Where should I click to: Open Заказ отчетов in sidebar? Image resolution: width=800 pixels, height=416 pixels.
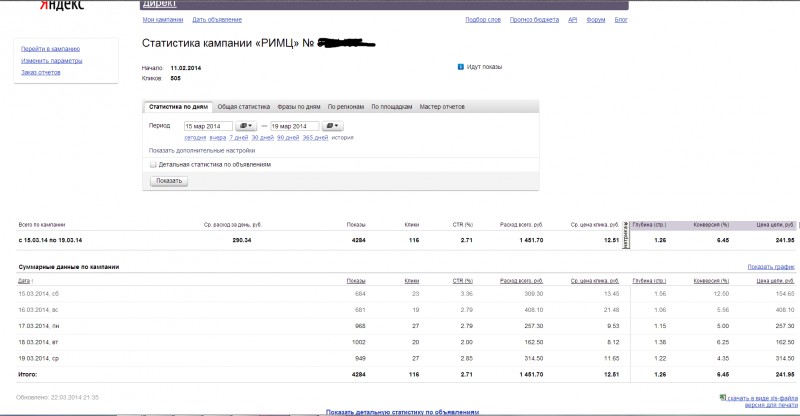(x=40, y=72)
